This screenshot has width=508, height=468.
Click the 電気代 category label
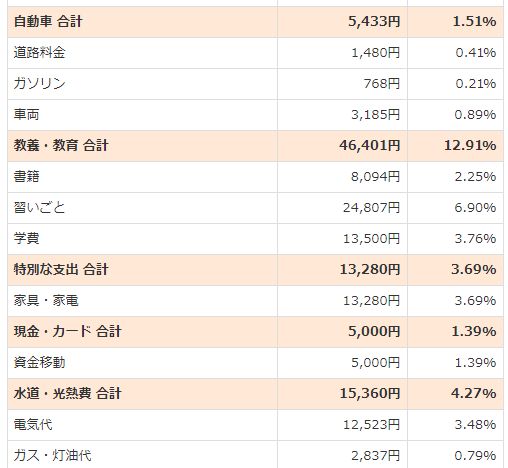[33, 425]
